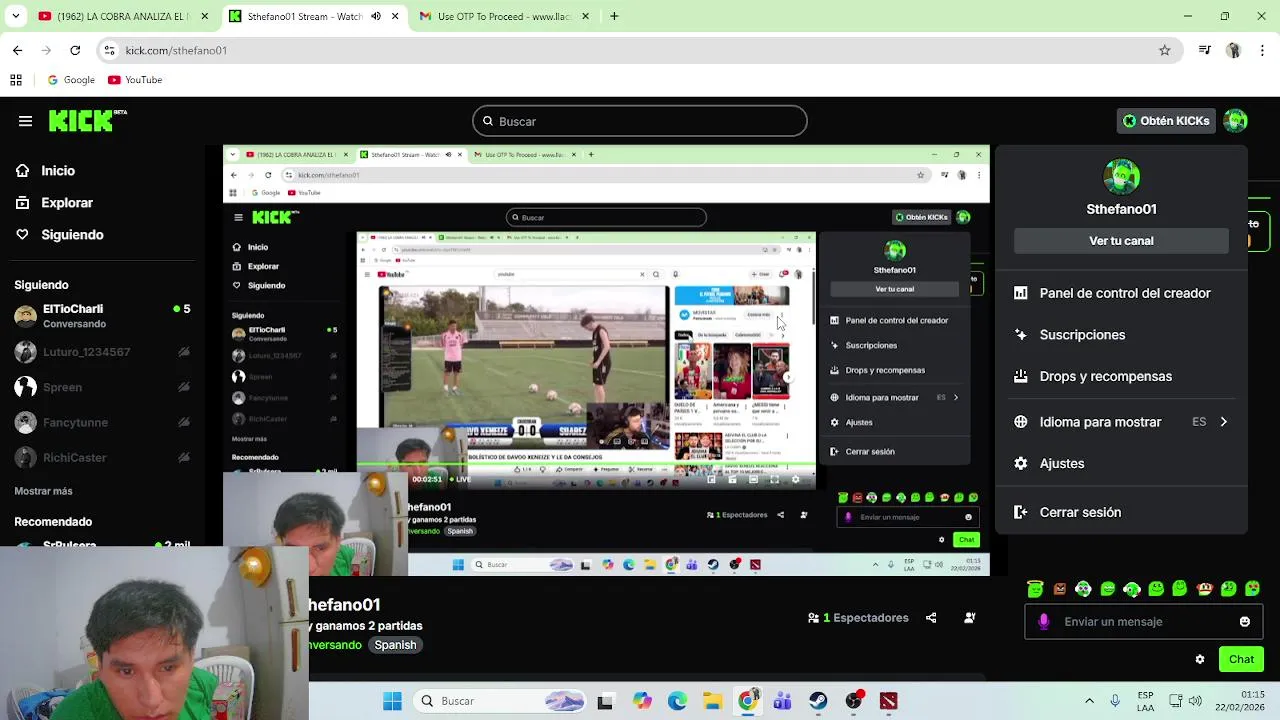This screenshot has height=720, width=1280.
Task: Open the Google bookmark
Action: 72,80
